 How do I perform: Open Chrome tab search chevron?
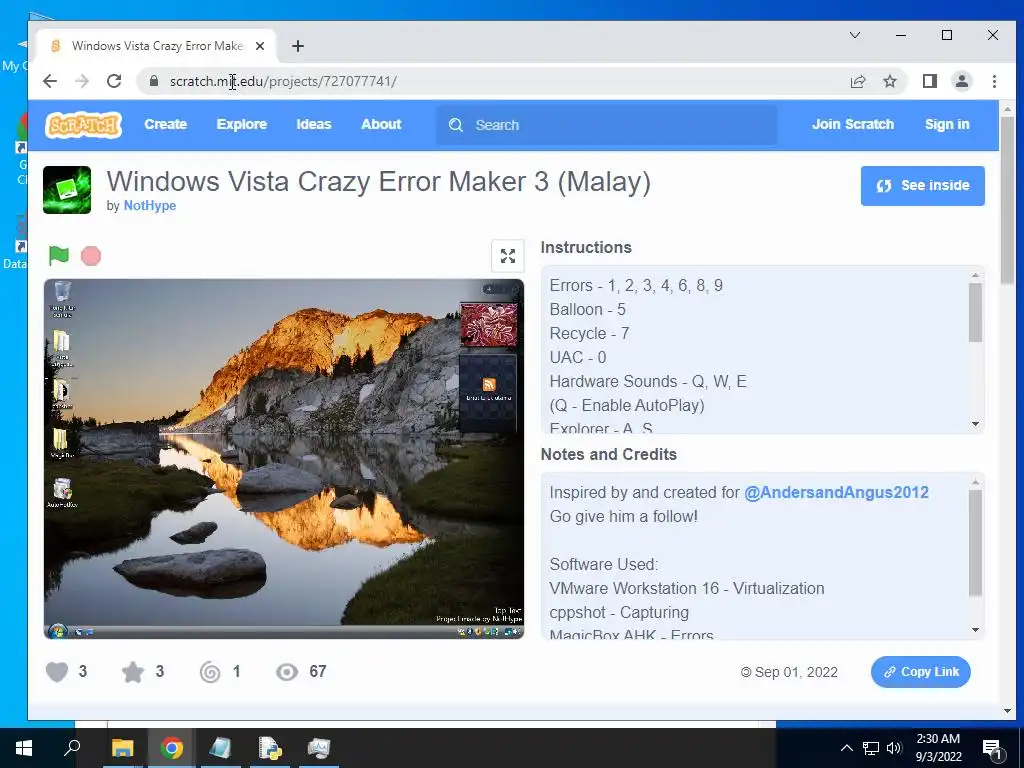click(x=855, y=35)
